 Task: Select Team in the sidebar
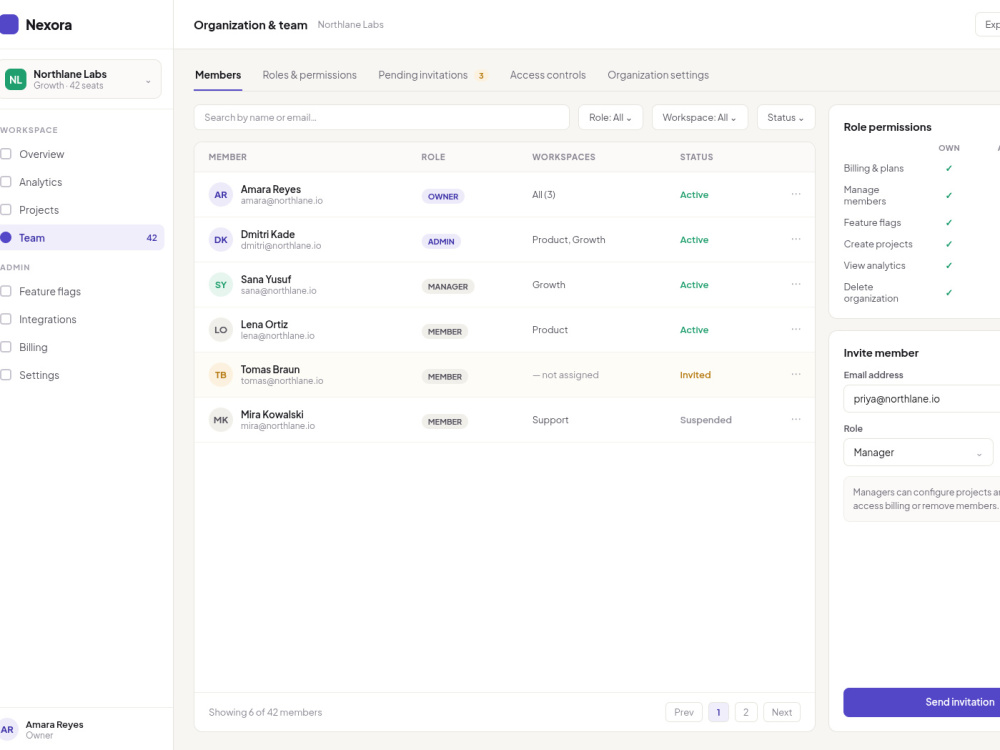point(82,238)
